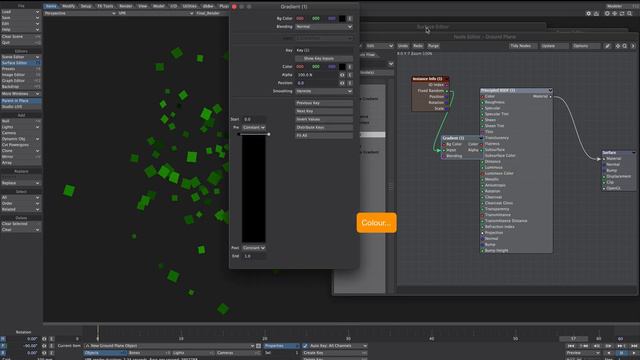640x360 pixels.
Task: Click the black gradient preview bar
Action: [x=253, y=189]
